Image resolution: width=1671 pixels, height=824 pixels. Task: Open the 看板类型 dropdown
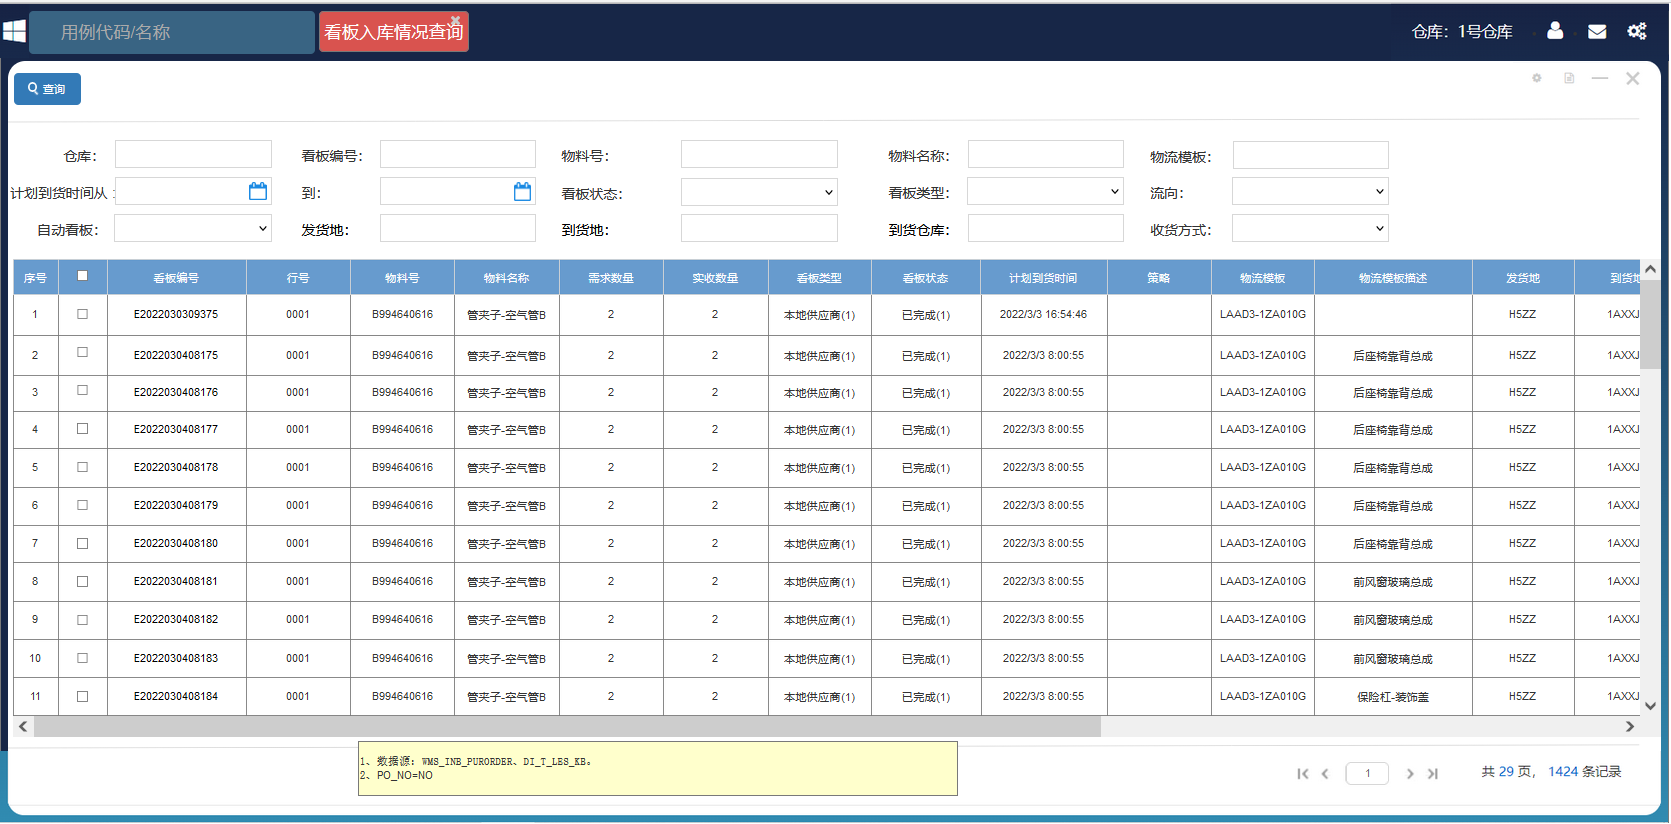click(x=1045, y=191)
